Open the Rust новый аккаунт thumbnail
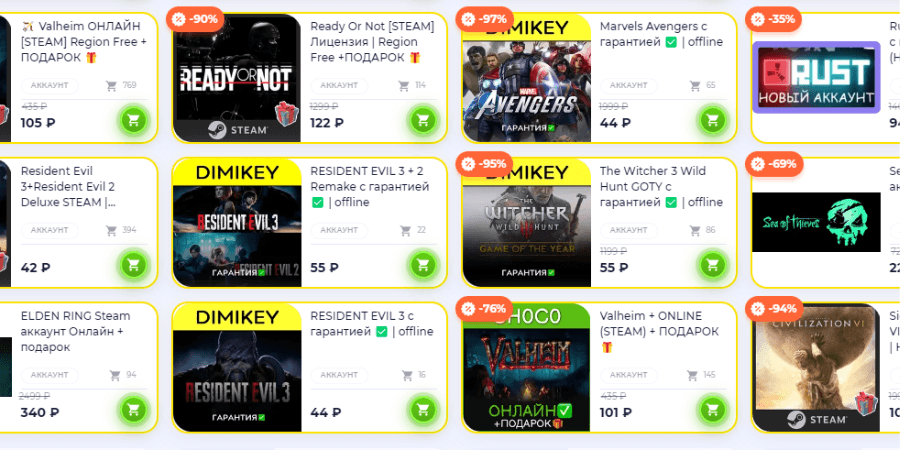 coord(816,77)
